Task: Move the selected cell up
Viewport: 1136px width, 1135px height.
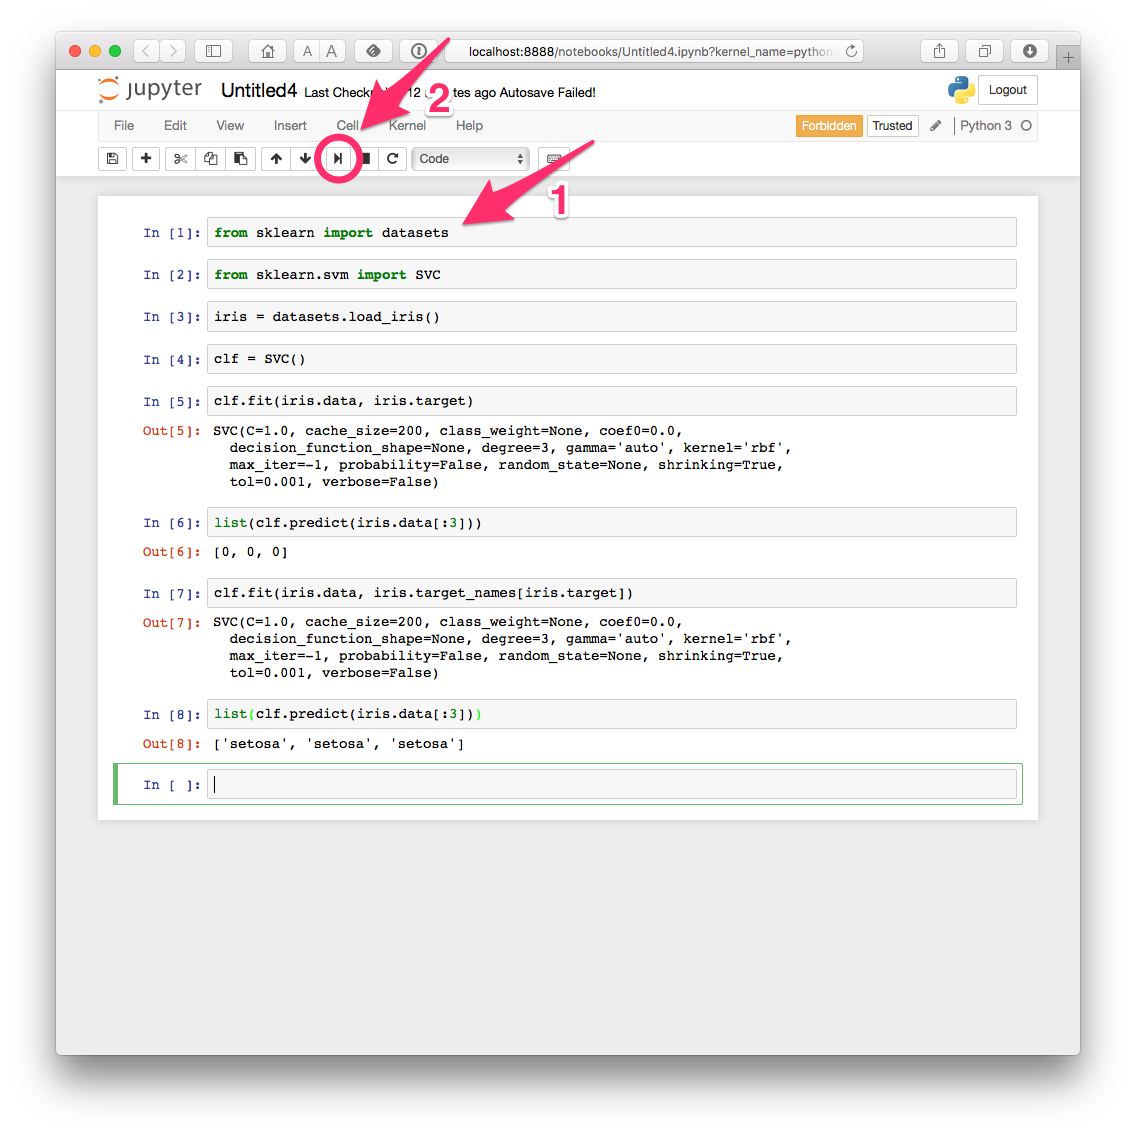Action: pyautogui.click(x=276, y=158)
